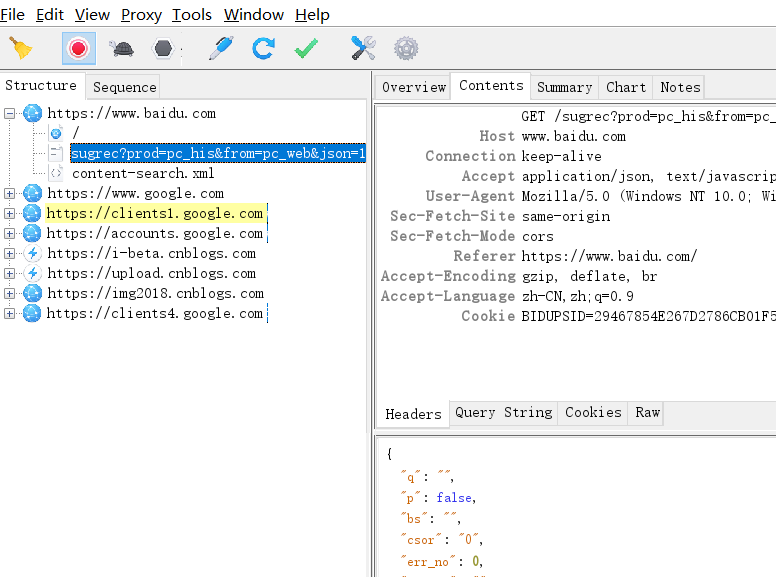This screenshot has height=577, width=776.
Task: Select the Headers request tab
Action: tap(413, 414)
